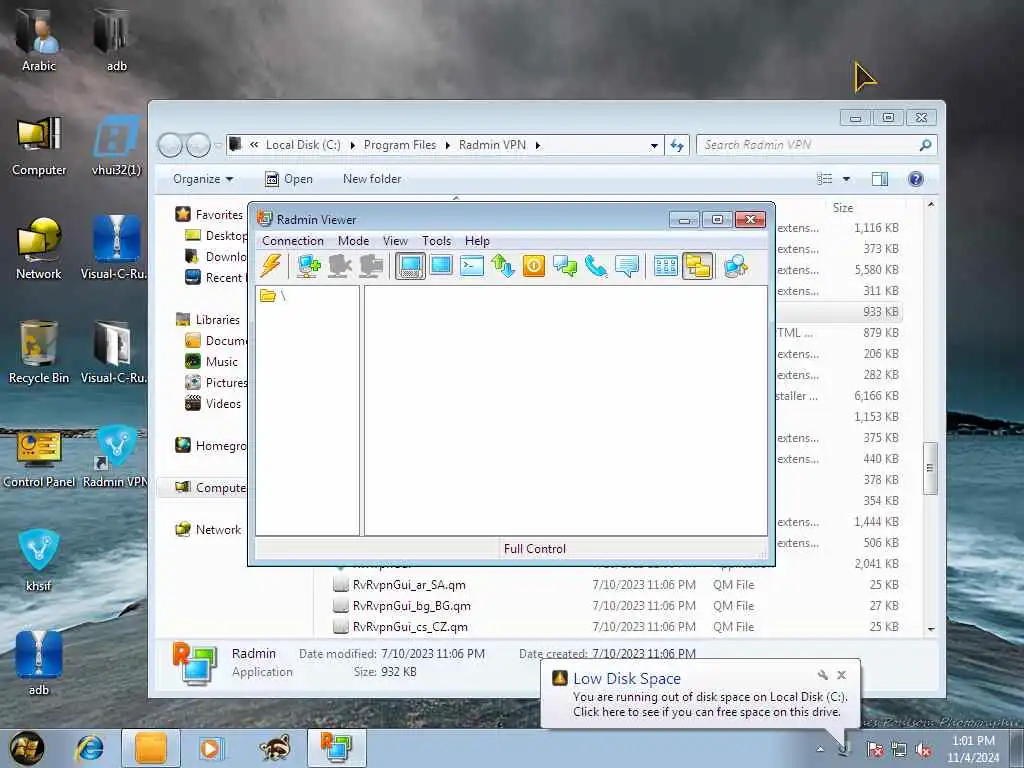Click Radmin Viewer taskbar button
The height and width of the screenshot is (768, 1024).
[x=336, y=747]
